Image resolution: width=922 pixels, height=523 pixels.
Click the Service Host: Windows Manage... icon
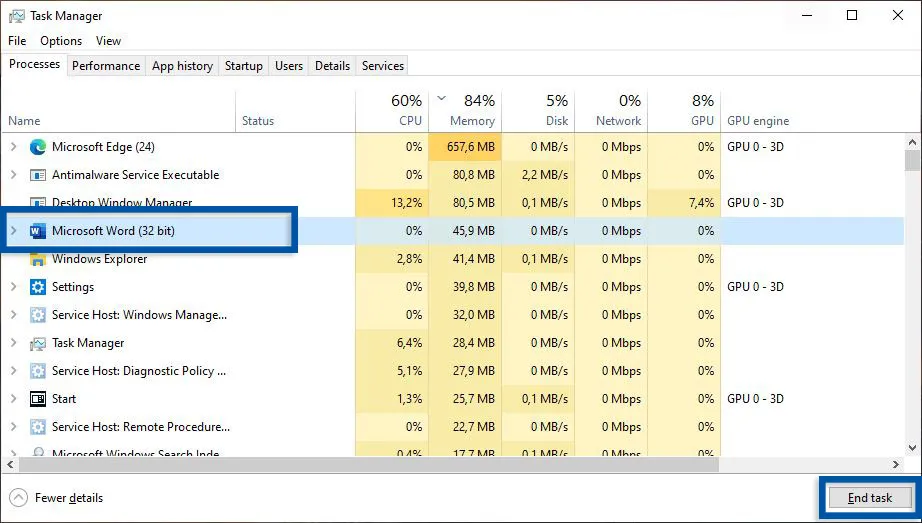(x=38, y=315)
